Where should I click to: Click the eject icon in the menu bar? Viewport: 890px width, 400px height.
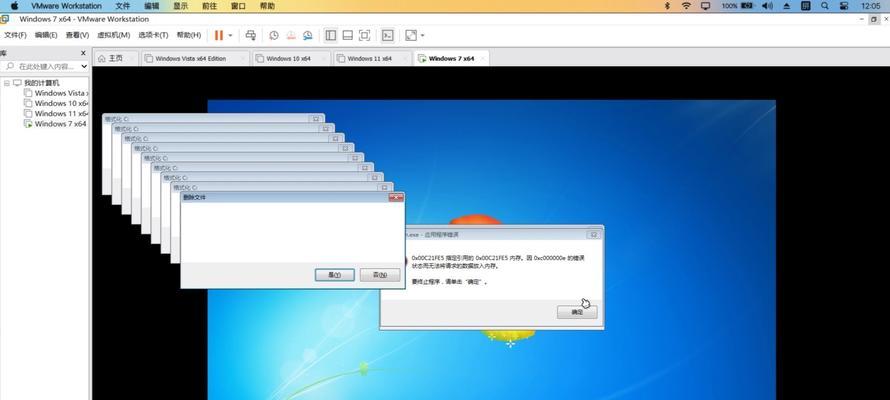(786, 6)
